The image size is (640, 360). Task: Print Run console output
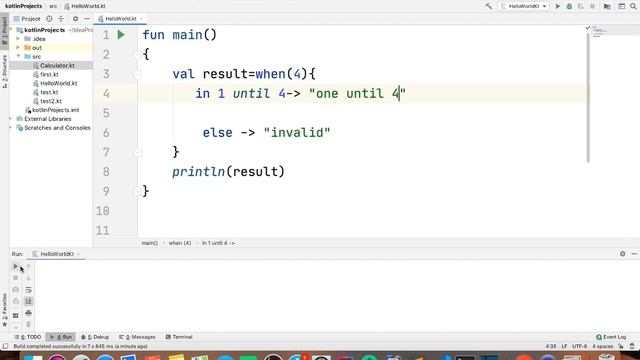tap(28, 313)
